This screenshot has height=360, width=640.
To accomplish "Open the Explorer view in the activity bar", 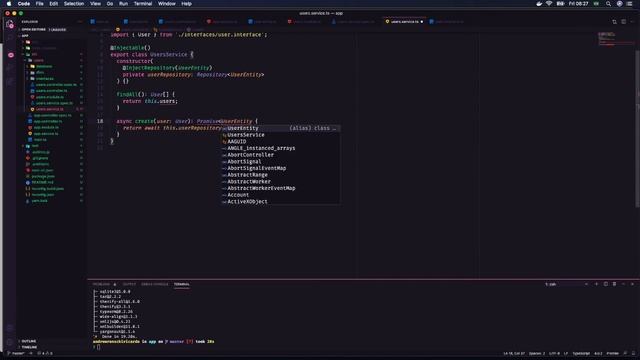I will (x=10, y=24).
